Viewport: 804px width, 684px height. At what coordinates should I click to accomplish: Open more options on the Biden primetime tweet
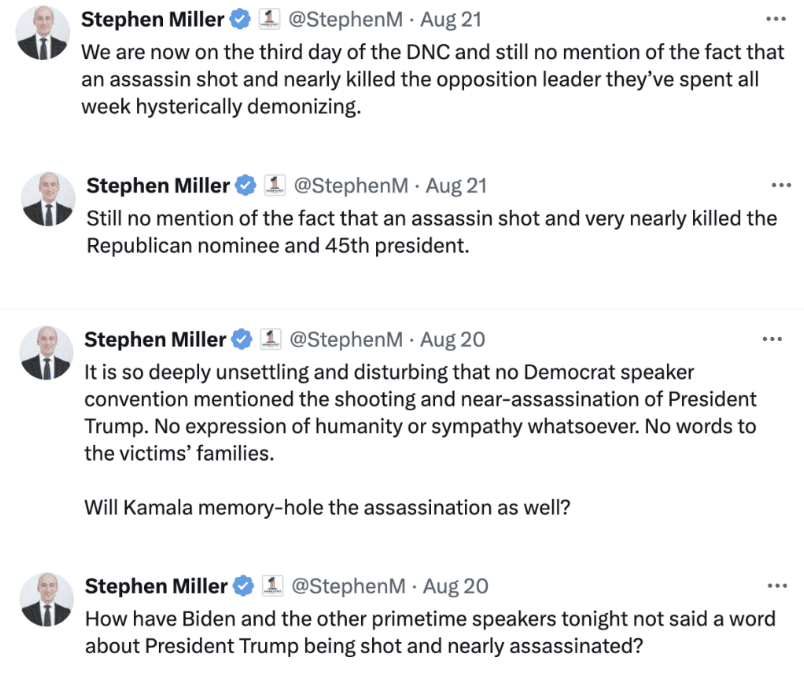[777, 586]
